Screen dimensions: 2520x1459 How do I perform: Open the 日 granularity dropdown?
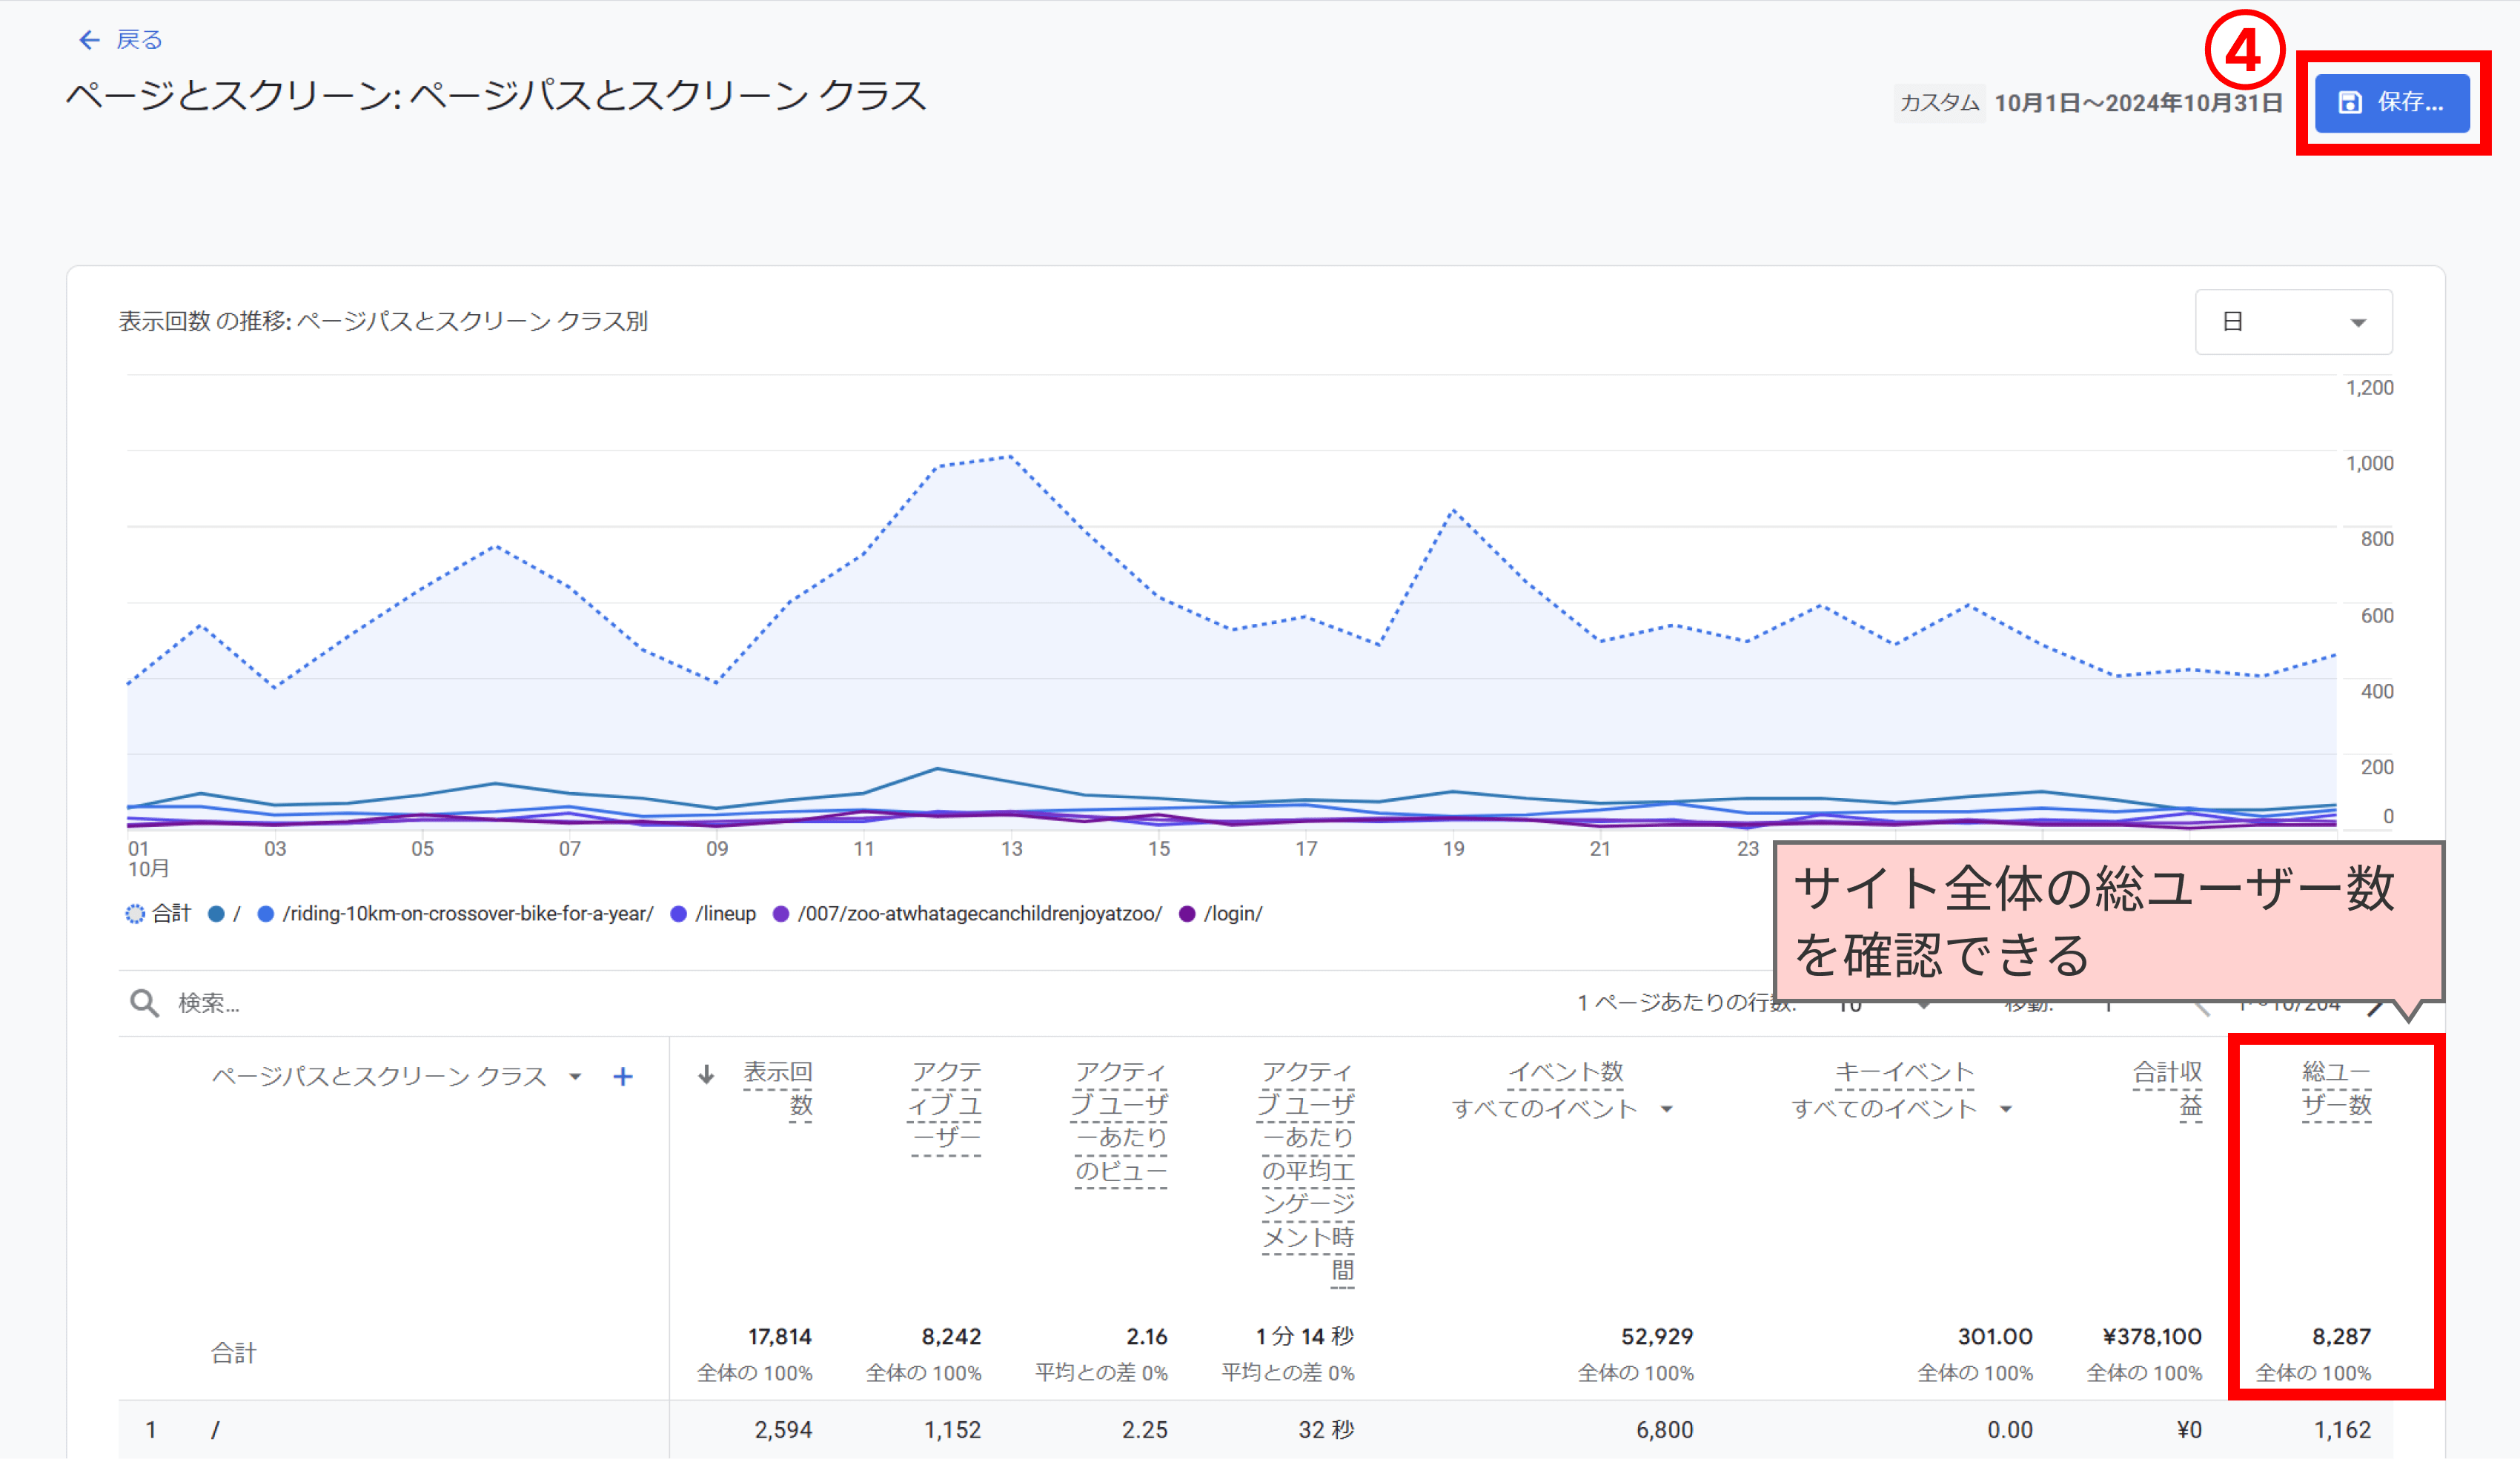[x=2293, y=322]
